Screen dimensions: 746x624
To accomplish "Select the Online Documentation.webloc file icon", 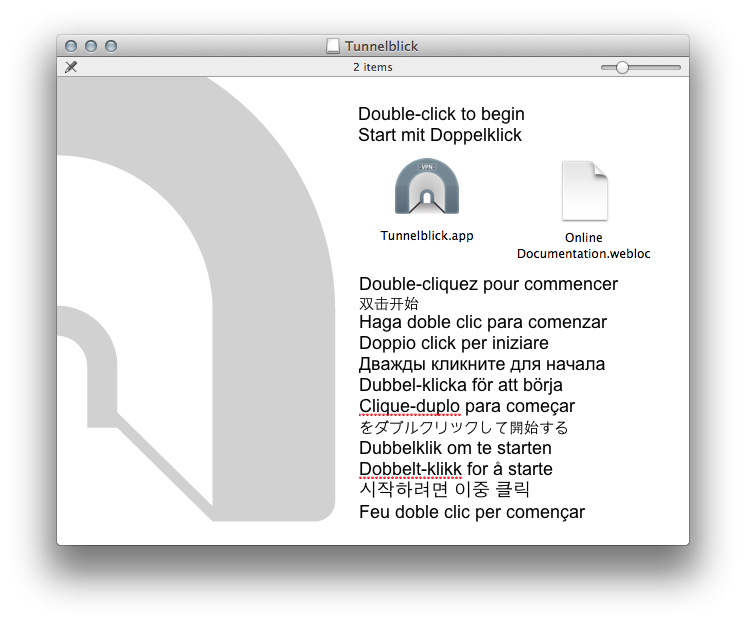I will (584, 190).
